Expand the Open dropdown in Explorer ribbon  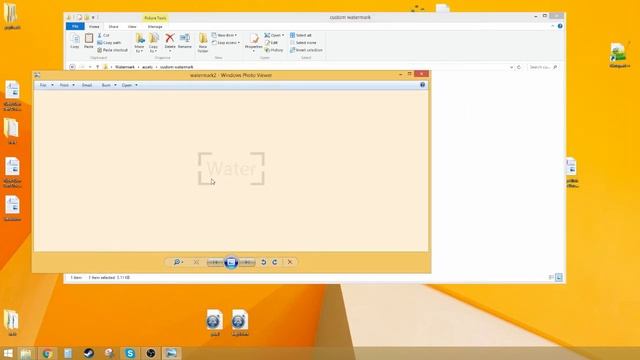(x=274, y=35)
